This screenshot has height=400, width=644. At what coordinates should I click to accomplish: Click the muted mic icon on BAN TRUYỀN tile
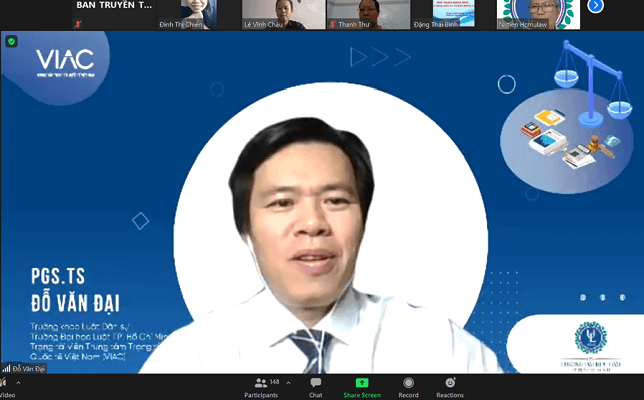click(x=78, y=25)
